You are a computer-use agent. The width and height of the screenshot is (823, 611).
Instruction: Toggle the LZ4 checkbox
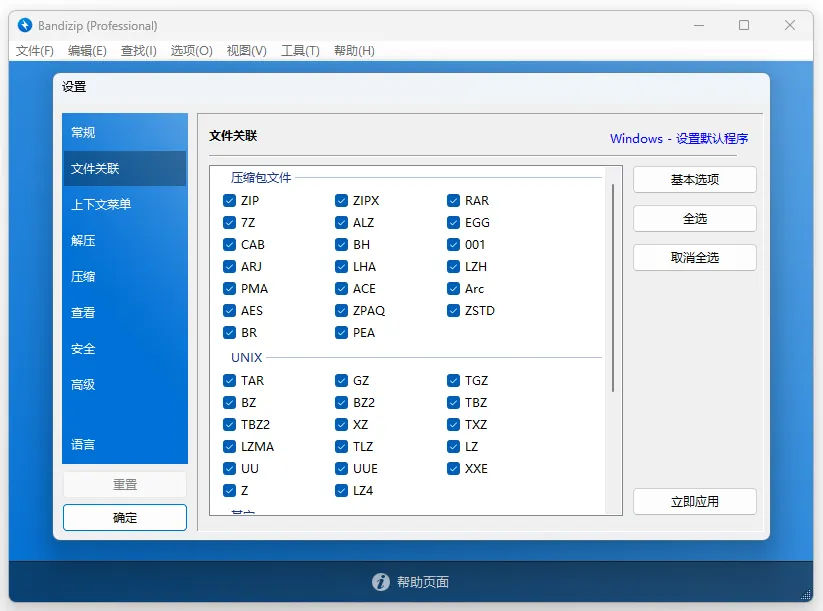coord(341,491)
